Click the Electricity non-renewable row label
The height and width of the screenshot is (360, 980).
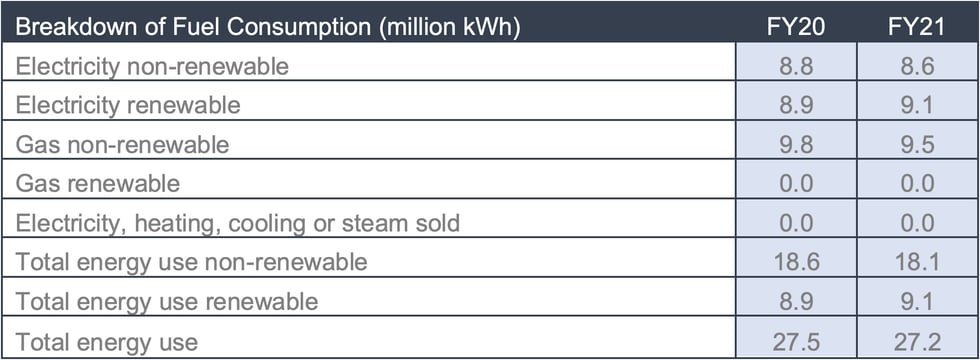[x=152, y=66]
